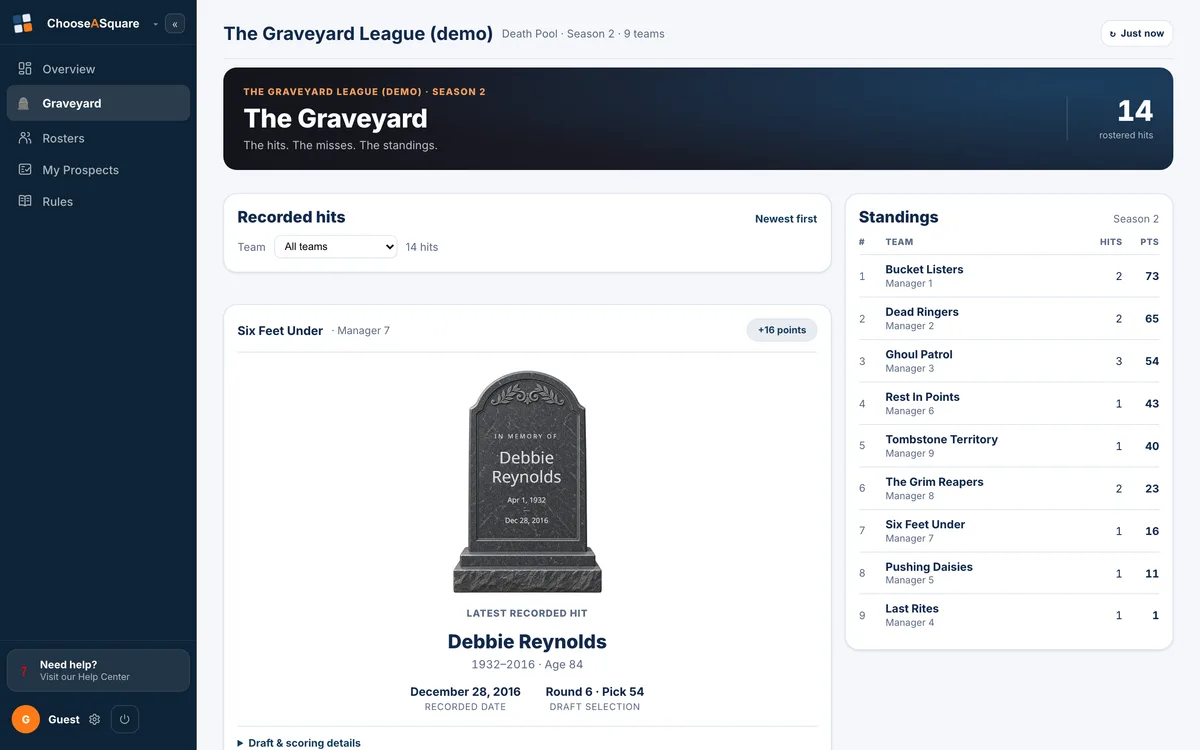Click the PTS column header
This screenshot has height=750, width=1200.
[x=1149, y=242]
